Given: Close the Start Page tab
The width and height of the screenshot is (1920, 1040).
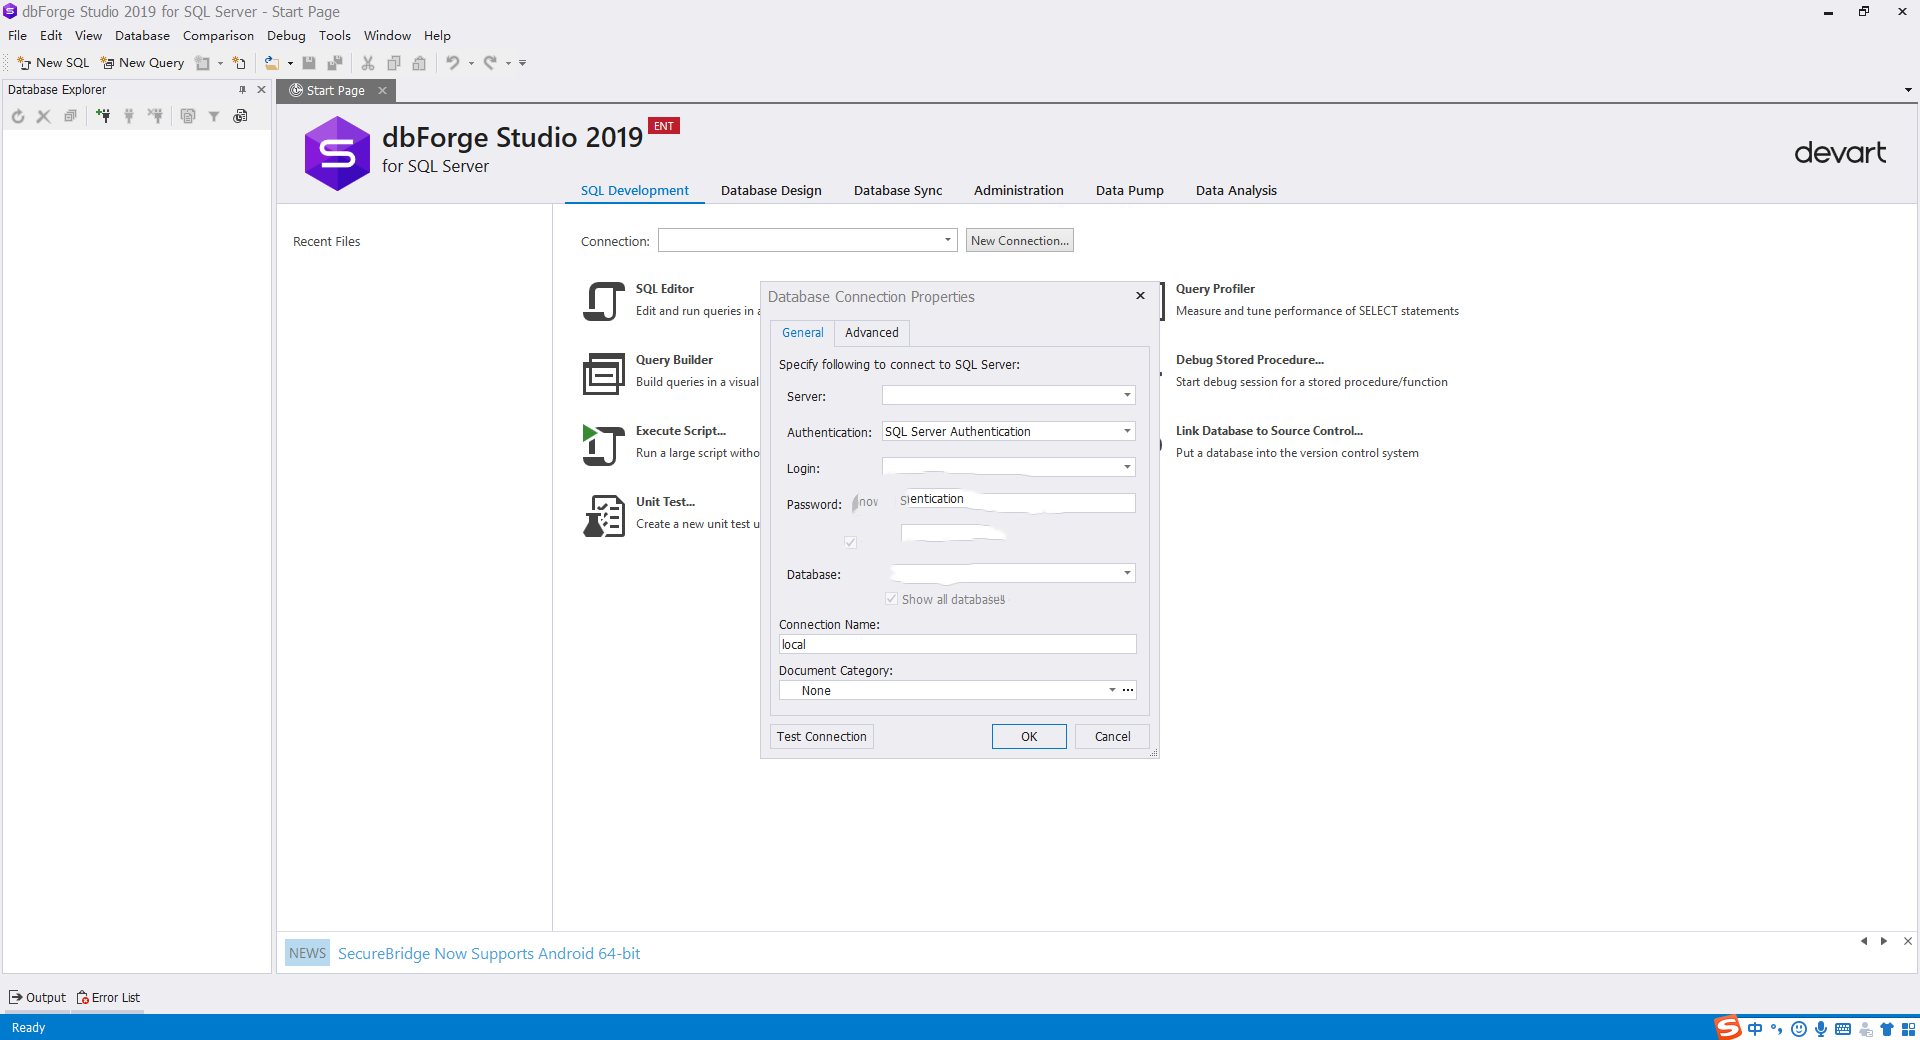Looking at the screenshot, I should [382, 91].
